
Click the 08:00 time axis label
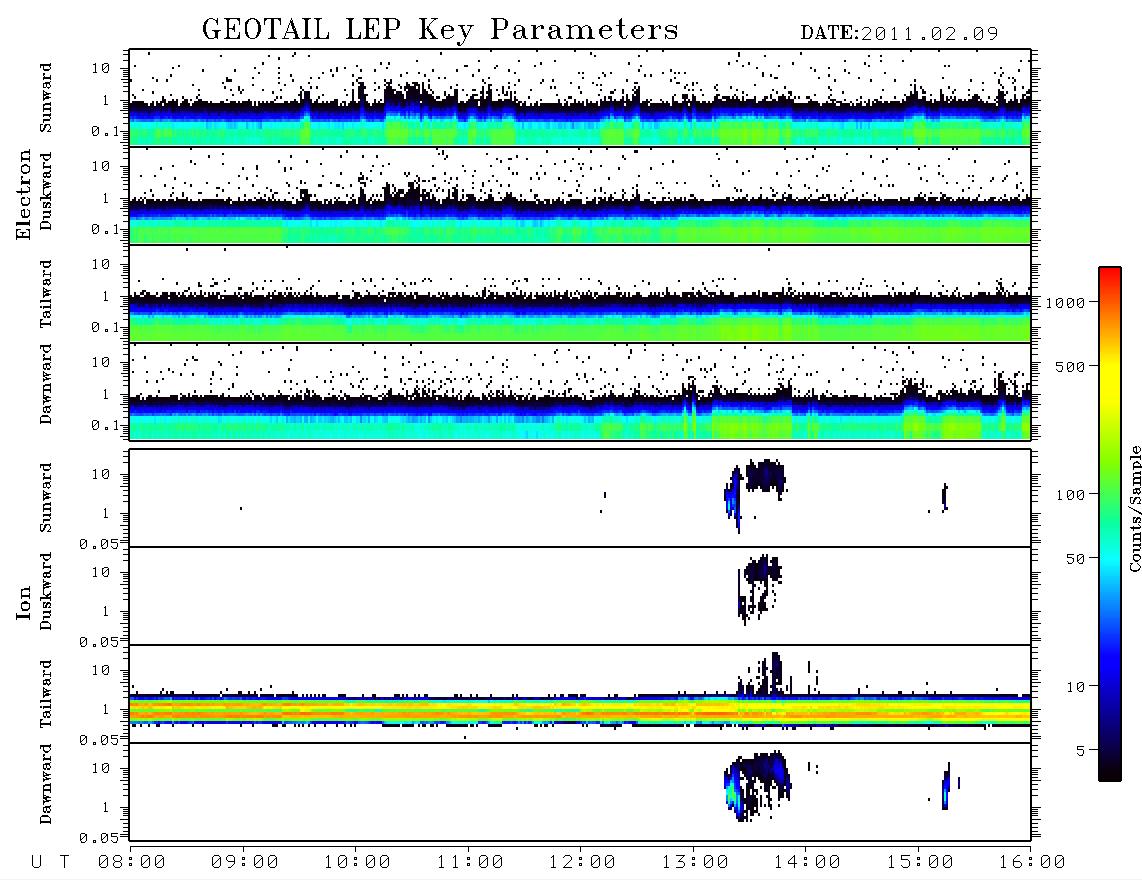coord(132,863)
